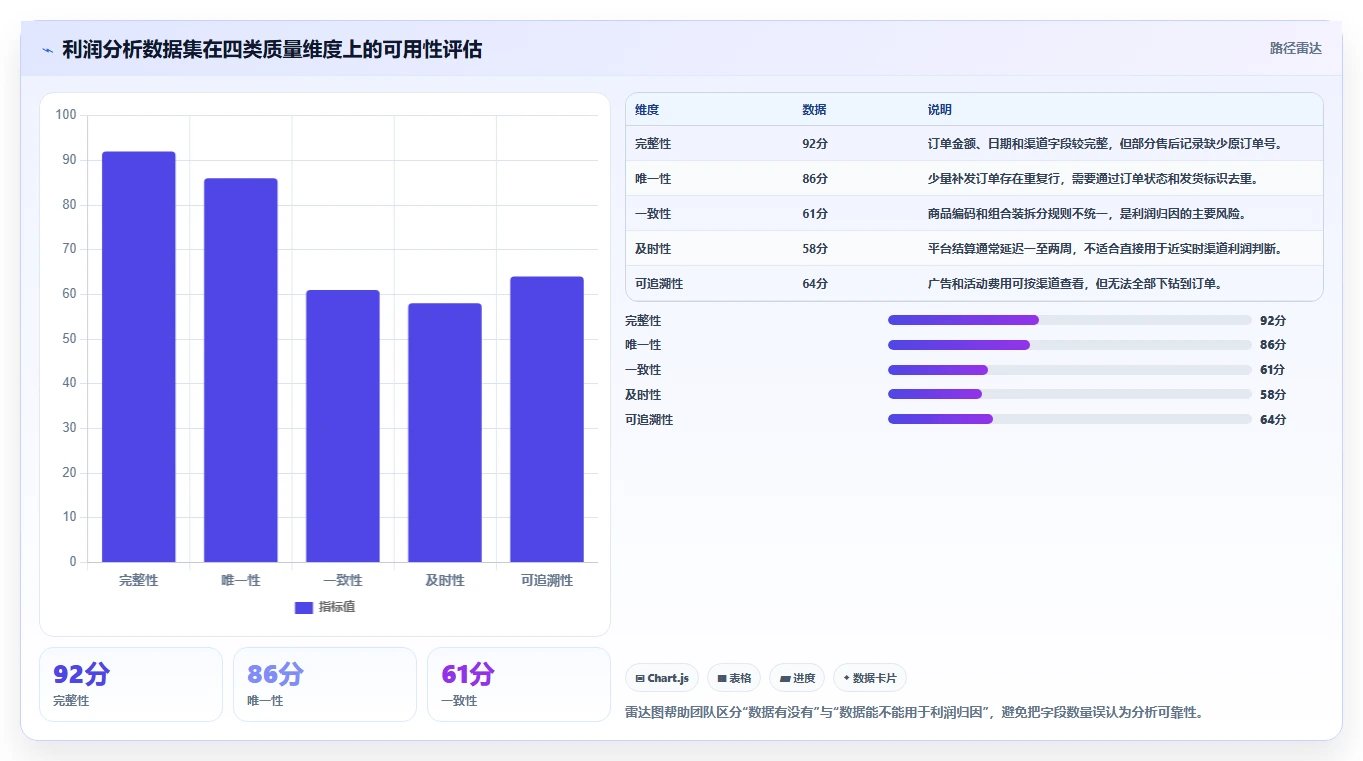Screen dimensions: 1363x761
Task: Click the 92分 value beside the progress bar
Action: pos(1273,321)
